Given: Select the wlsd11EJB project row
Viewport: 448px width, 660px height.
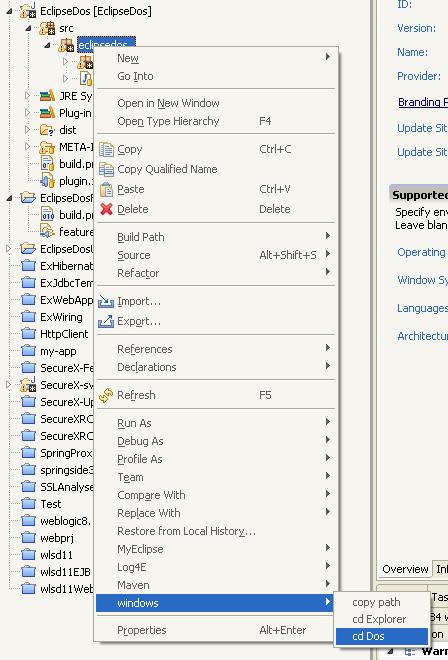Looking at the screenshot, I should pyautogui.click(x=56, y=572).
